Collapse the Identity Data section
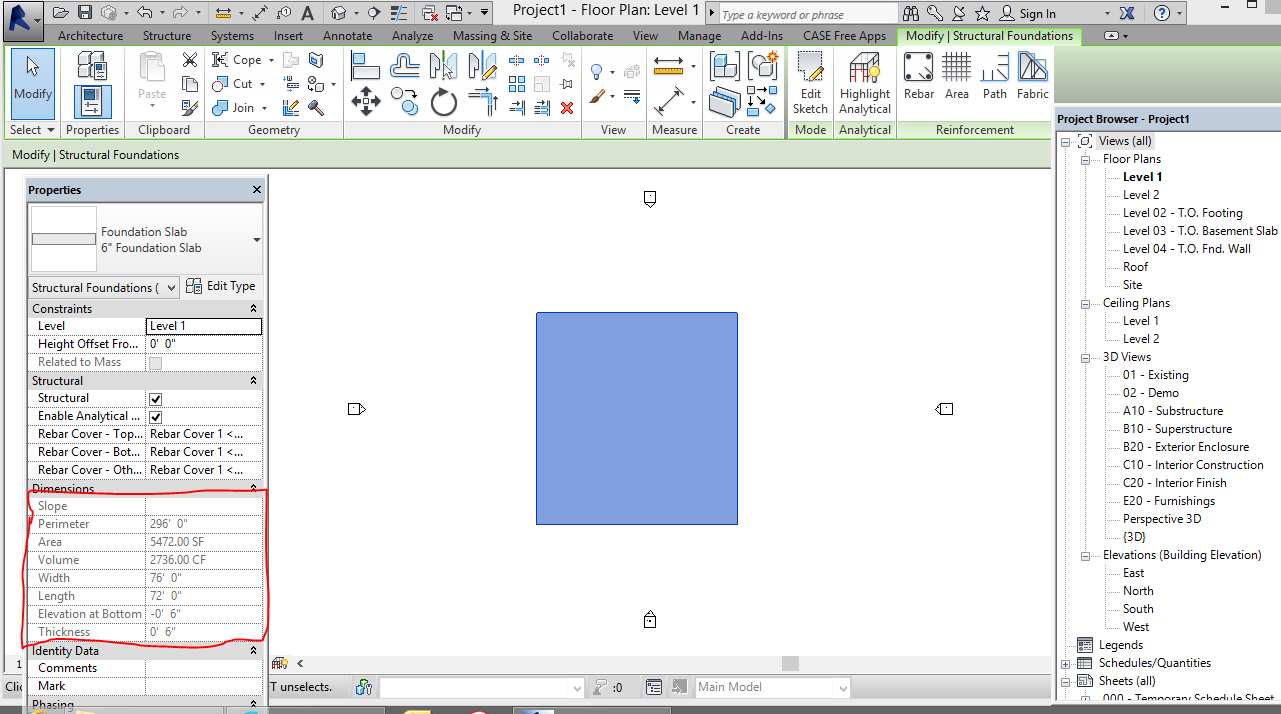This screenshot has width=1281, height=714. click(x=253, y=651)
